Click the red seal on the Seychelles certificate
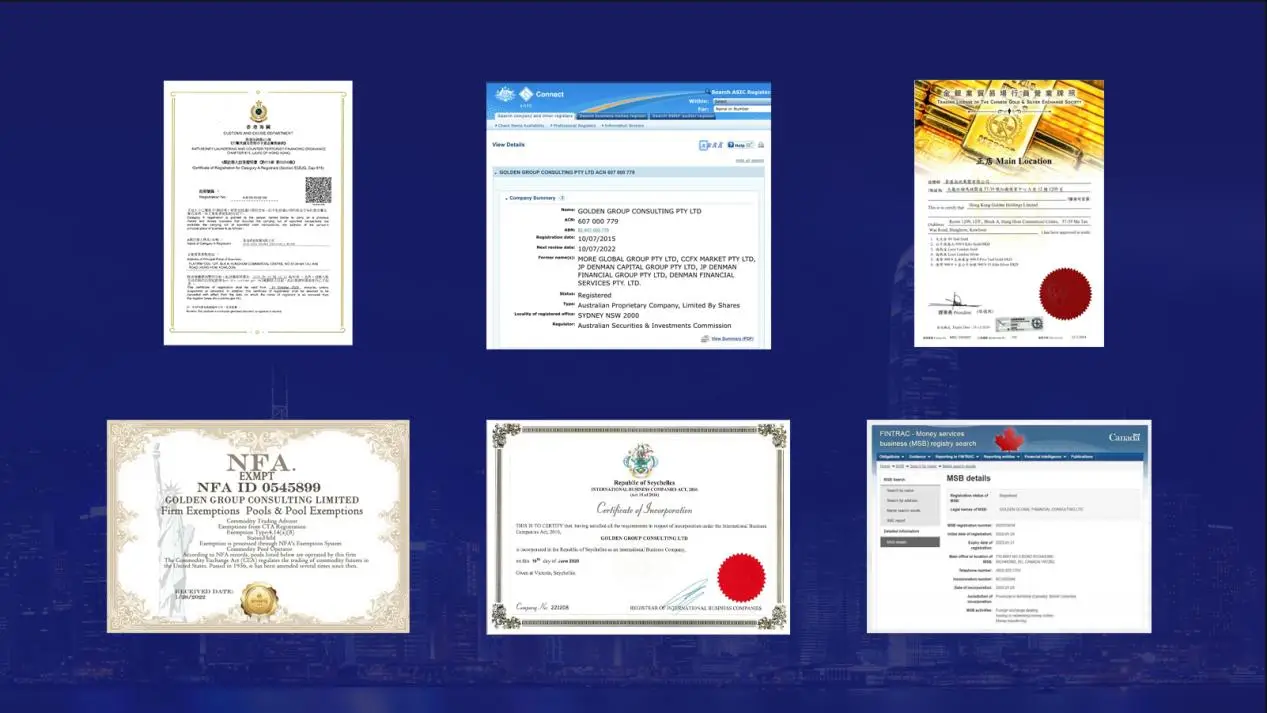Image resolution: width=1267 pixels, height=713 pixels. (741, 577)
